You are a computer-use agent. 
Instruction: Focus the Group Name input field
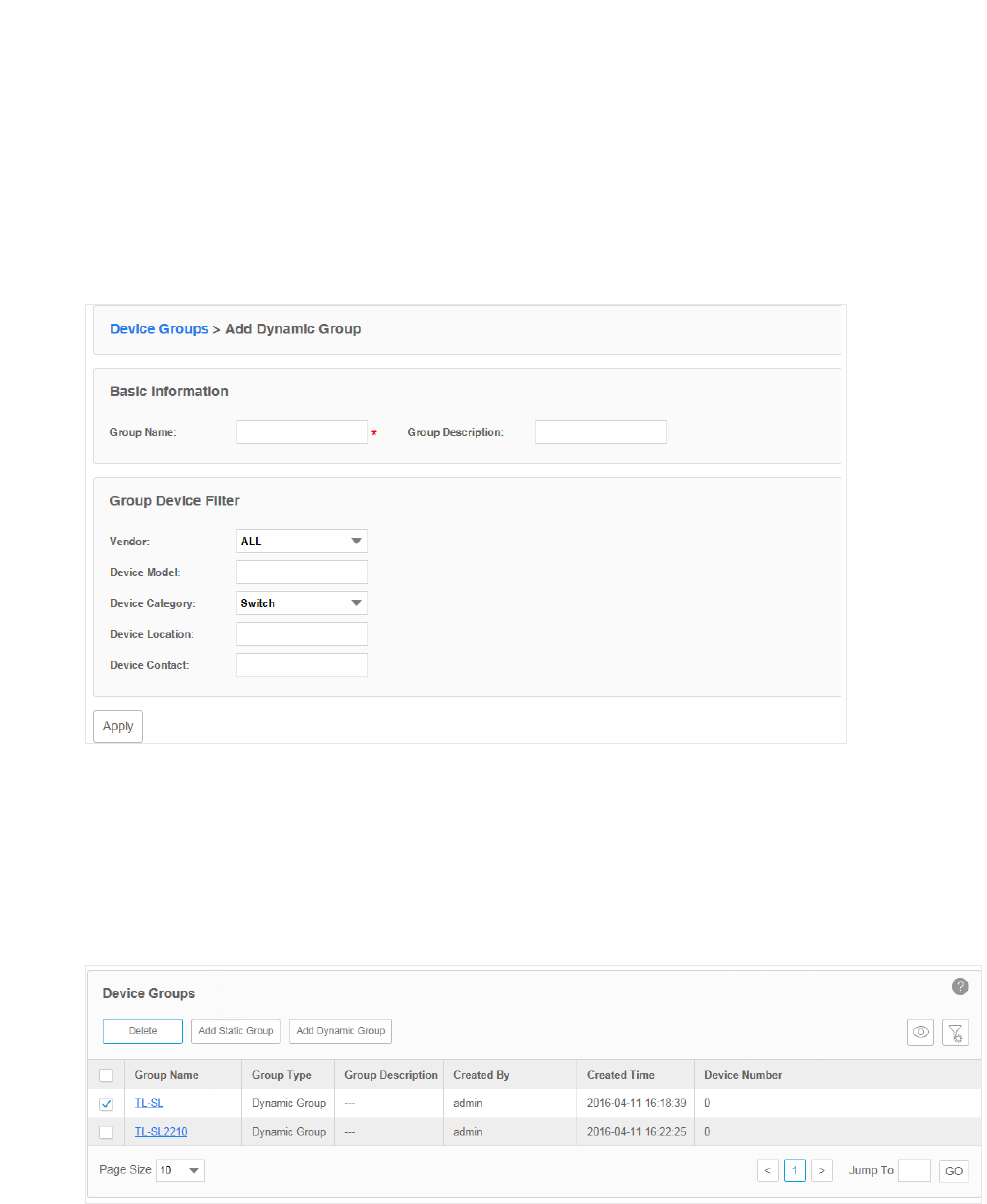tap(302, 432)
